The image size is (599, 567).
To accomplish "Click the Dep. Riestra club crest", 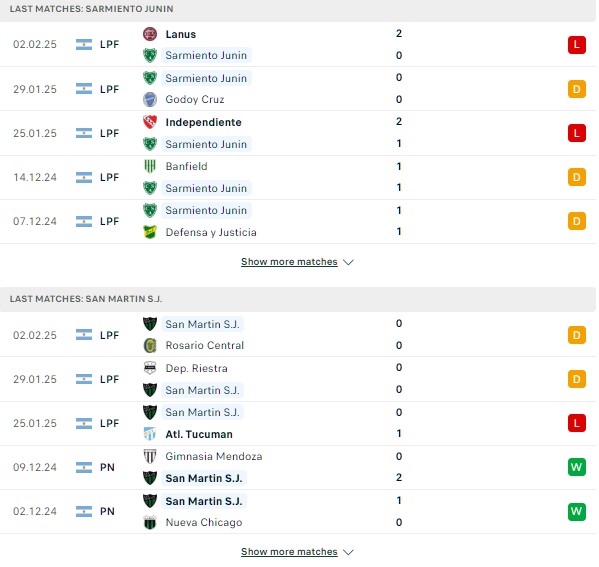I will coord(150,368).
